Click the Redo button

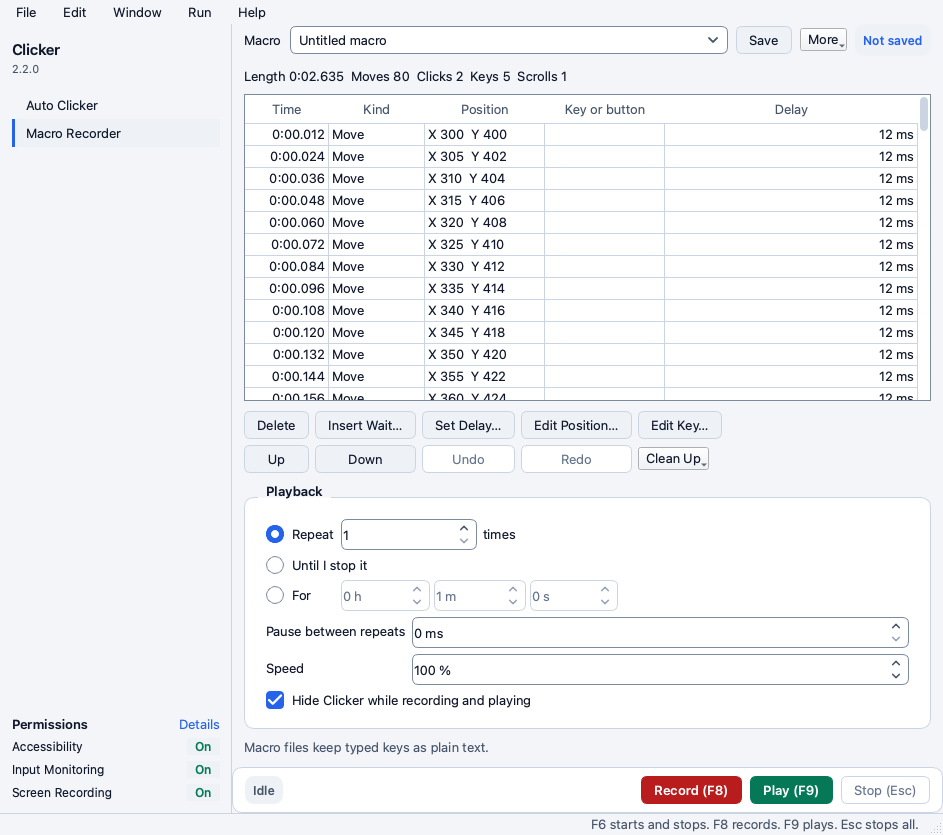(x=576, y=459)
